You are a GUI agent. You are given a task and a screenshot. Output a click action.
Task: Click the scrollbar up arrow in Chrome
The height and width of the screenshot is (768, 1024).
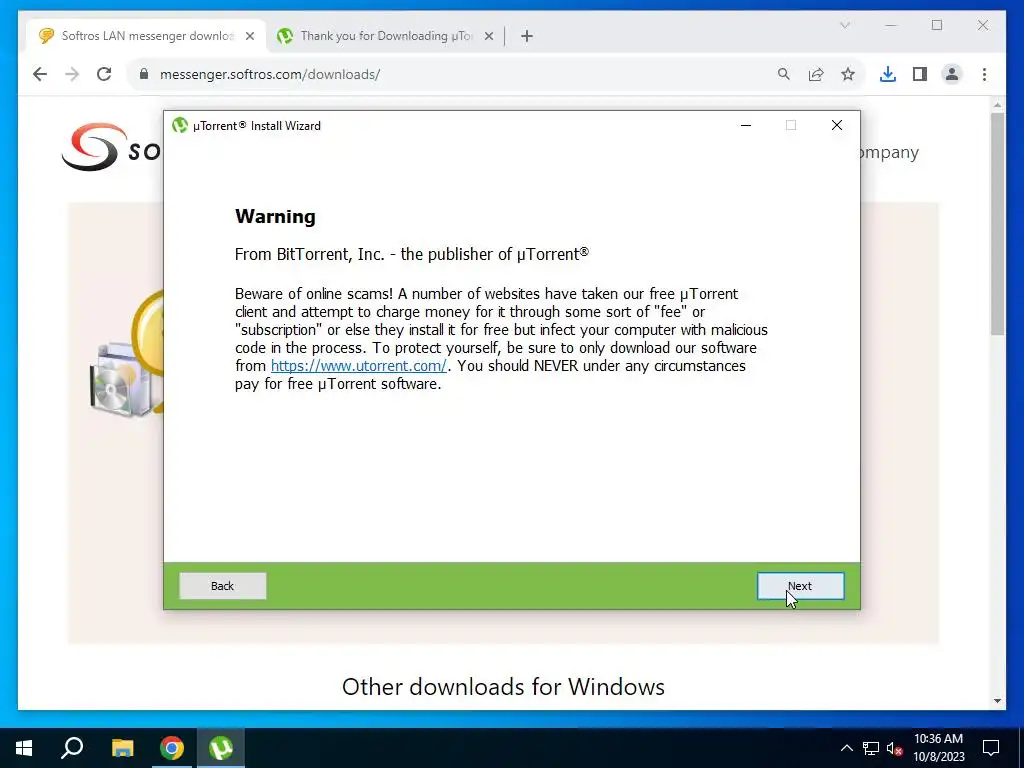tap(997, 104)
